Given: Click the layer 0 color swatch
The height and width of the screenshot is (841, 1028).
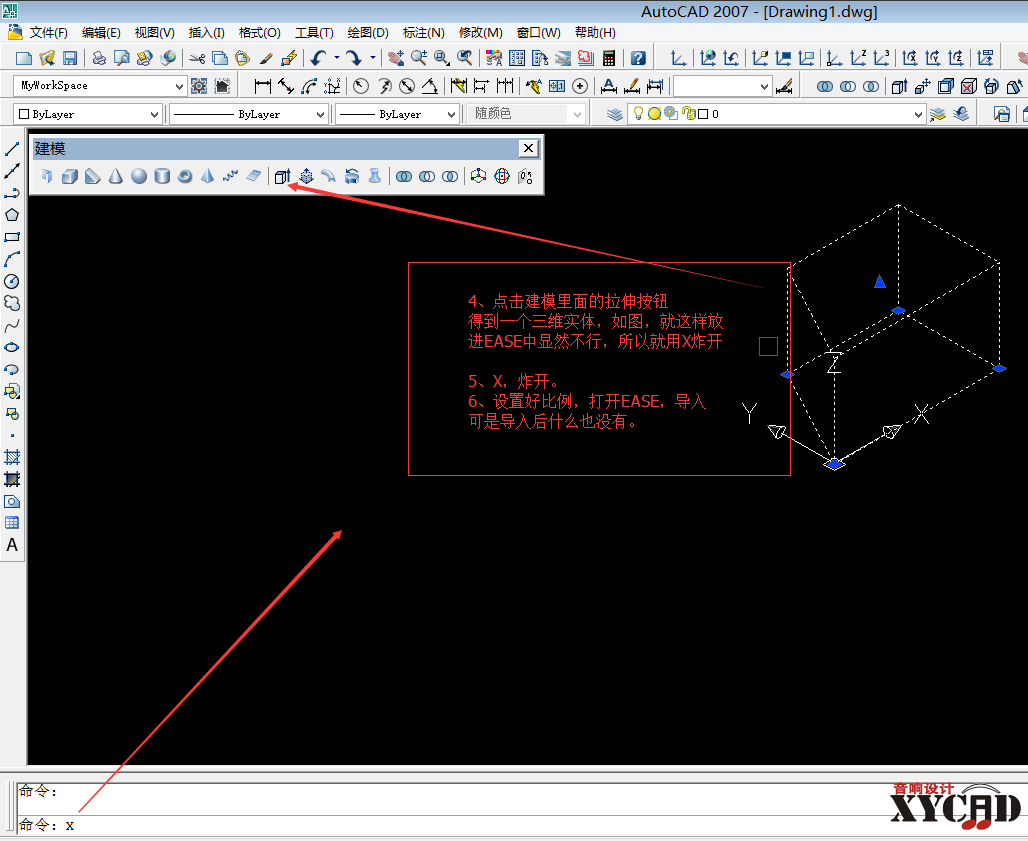Looking at the screenshot, I should (x=703, y=114).
